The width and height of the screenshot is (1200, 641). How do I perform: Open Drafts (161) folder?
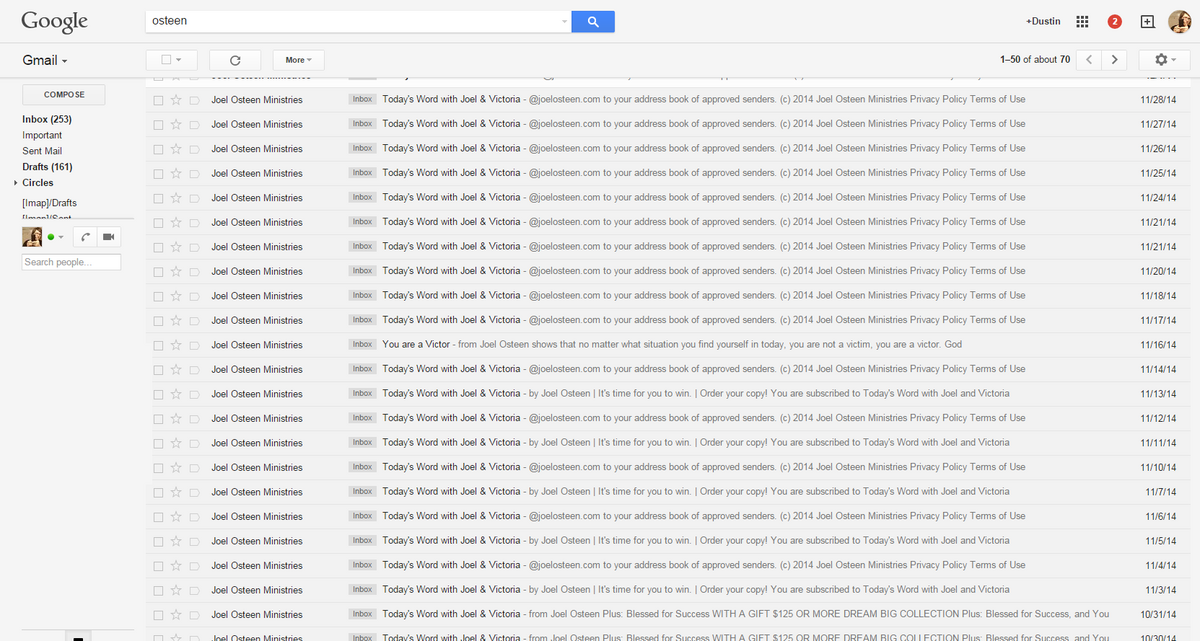coord(47,167)
